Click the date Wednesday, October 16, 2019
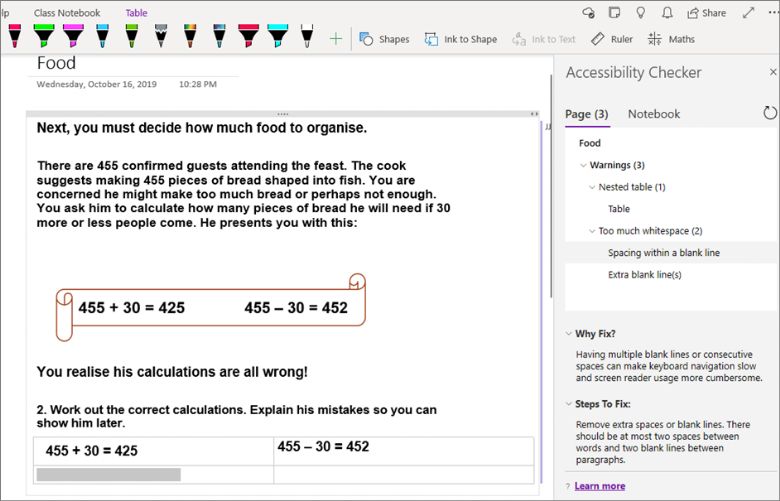Viewport: 780px width, 501px height. pos(97,84)
